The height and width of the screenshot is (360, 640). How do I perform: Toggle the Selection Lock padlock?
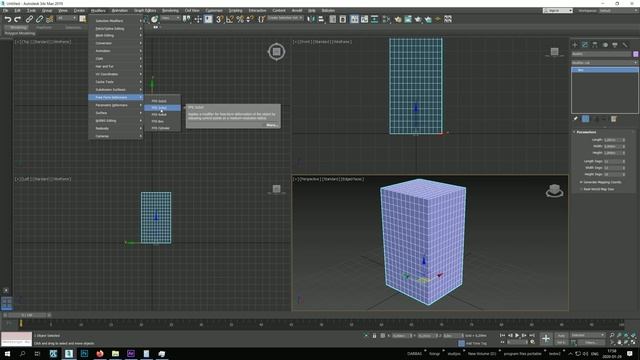pos(374,336)
